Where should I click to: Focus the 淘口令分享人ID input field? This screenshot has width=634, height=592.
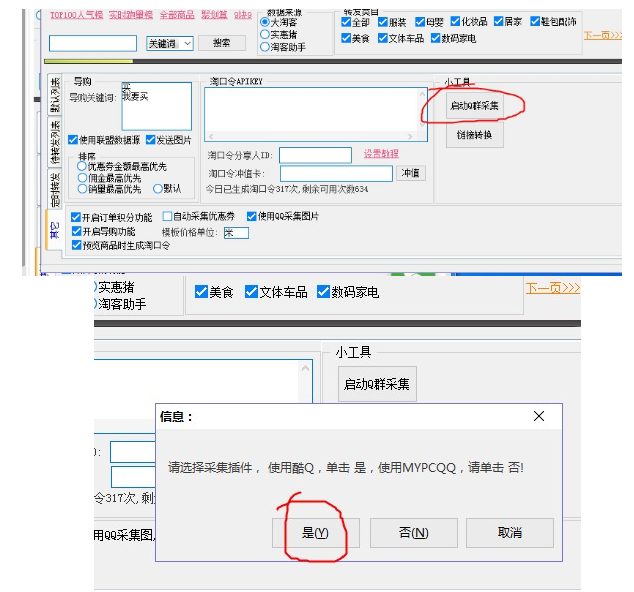pos(315,155)
